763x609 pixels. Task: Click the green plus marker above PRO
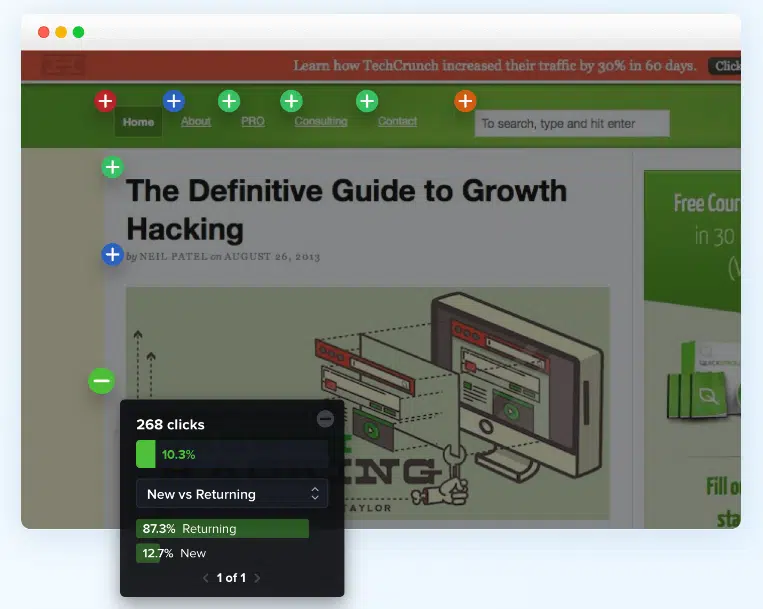[x=229, y=101]
